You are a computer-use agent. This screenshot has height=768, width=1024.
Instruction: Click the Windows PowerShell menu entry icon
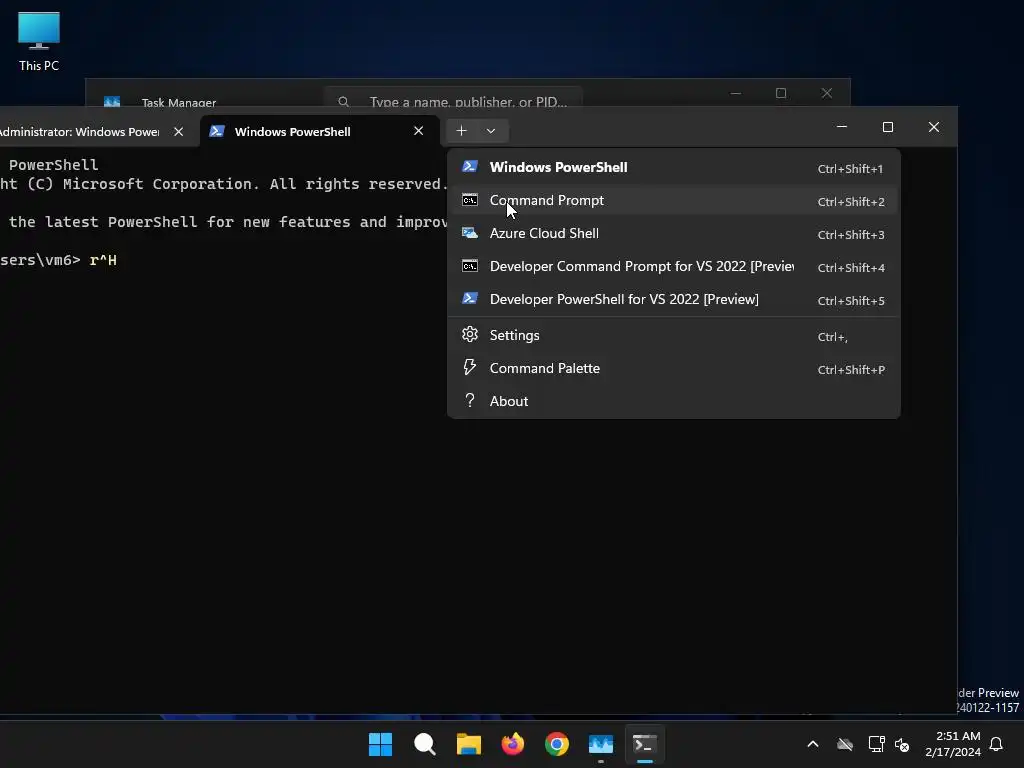[470, 167]
